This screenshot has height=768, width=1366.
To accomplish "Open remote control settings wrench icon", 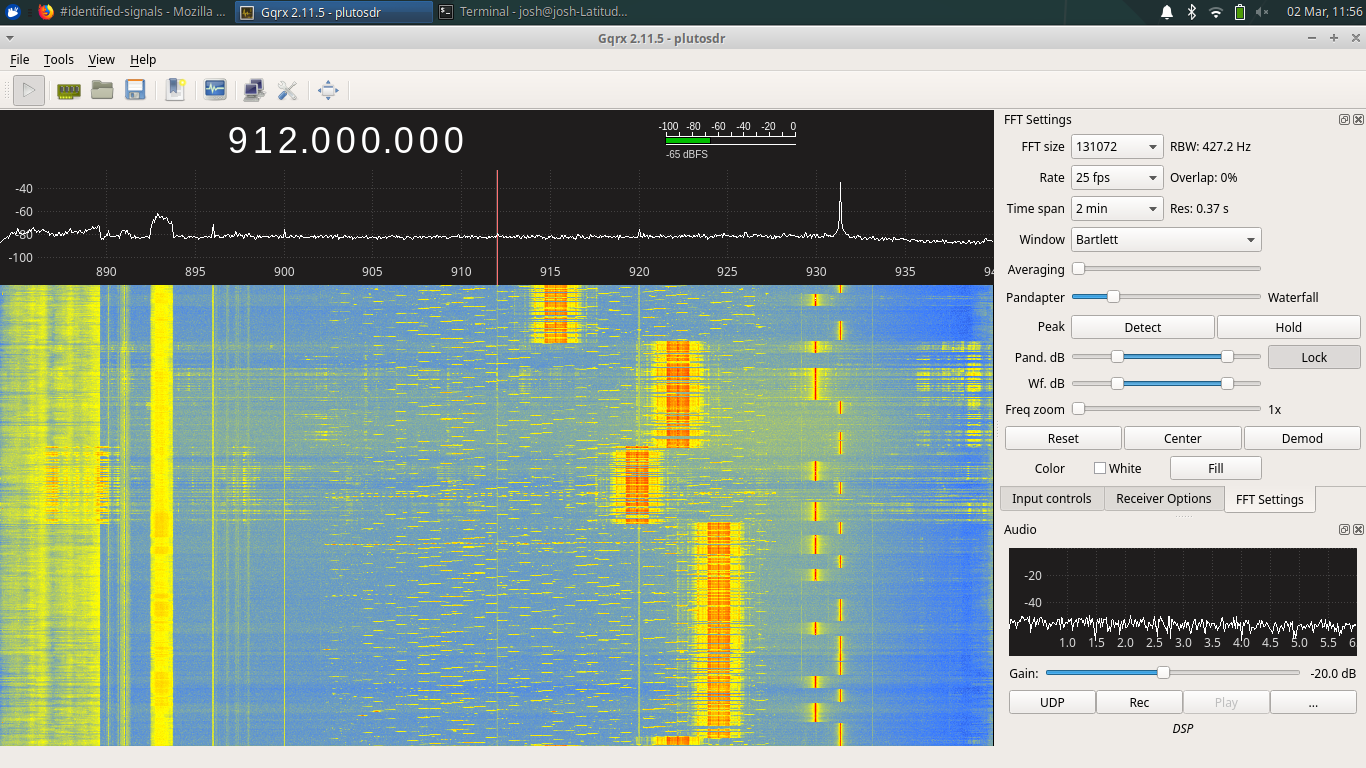I will (288, 90).
